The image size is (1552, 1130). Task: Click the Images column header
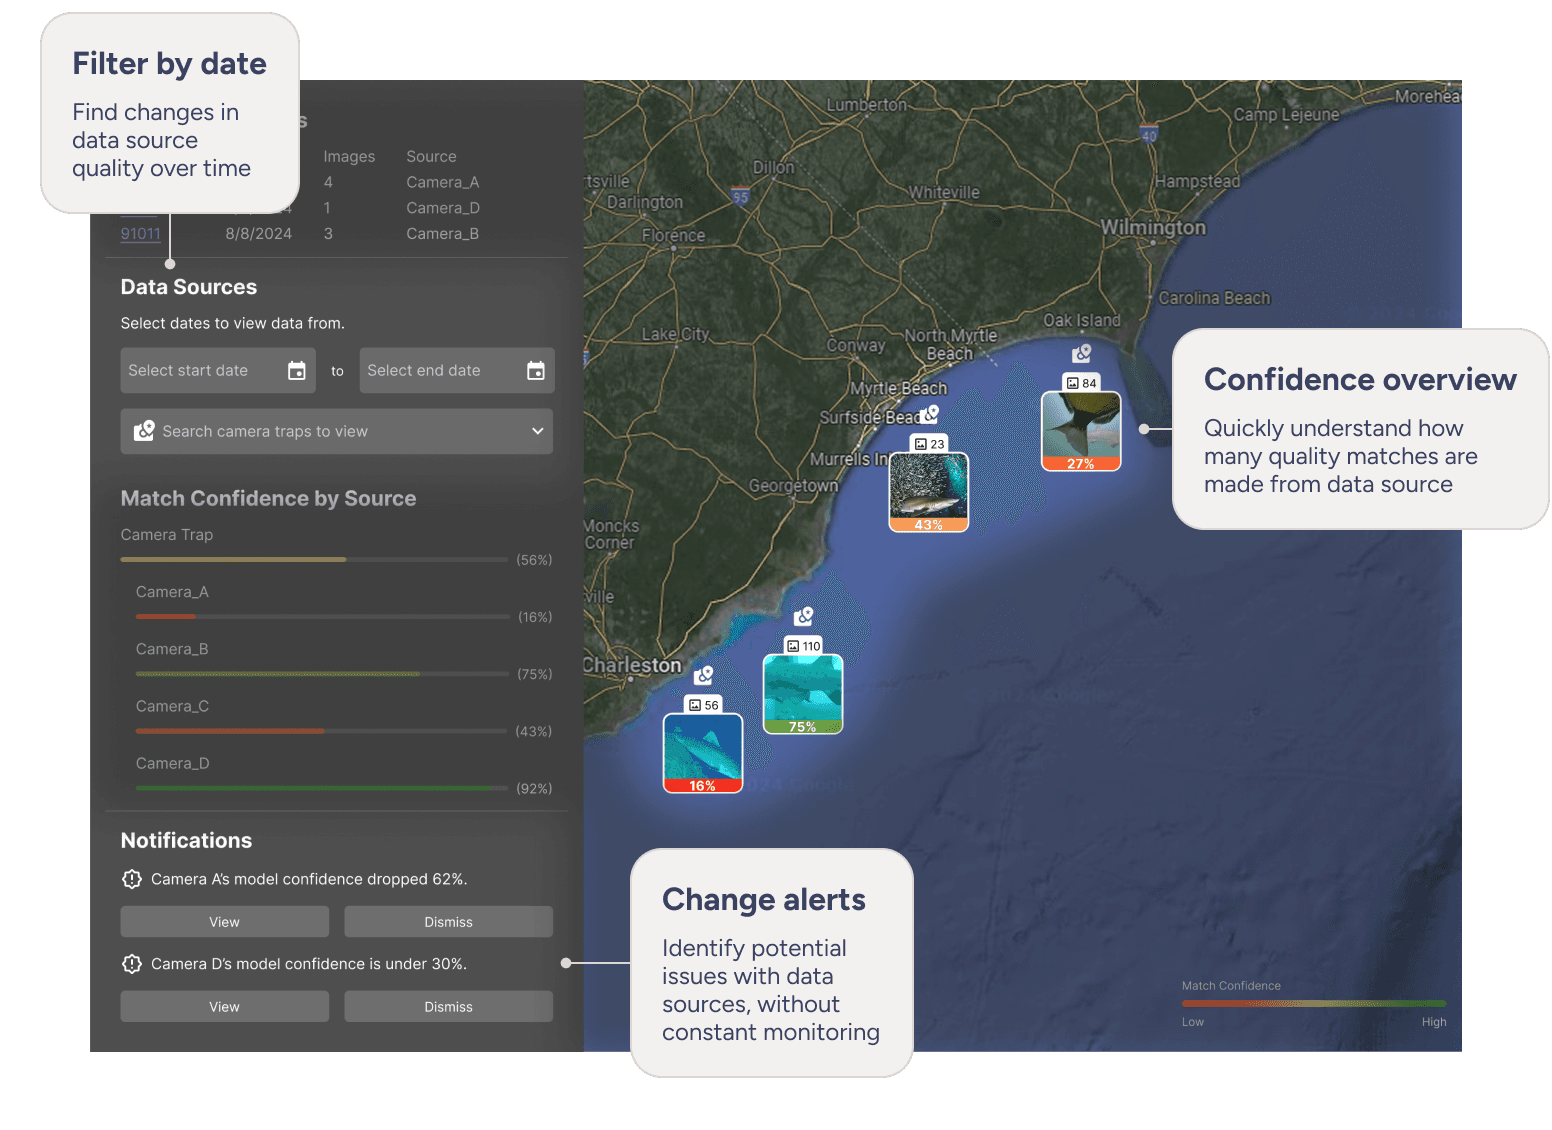(x=349, y=157)
